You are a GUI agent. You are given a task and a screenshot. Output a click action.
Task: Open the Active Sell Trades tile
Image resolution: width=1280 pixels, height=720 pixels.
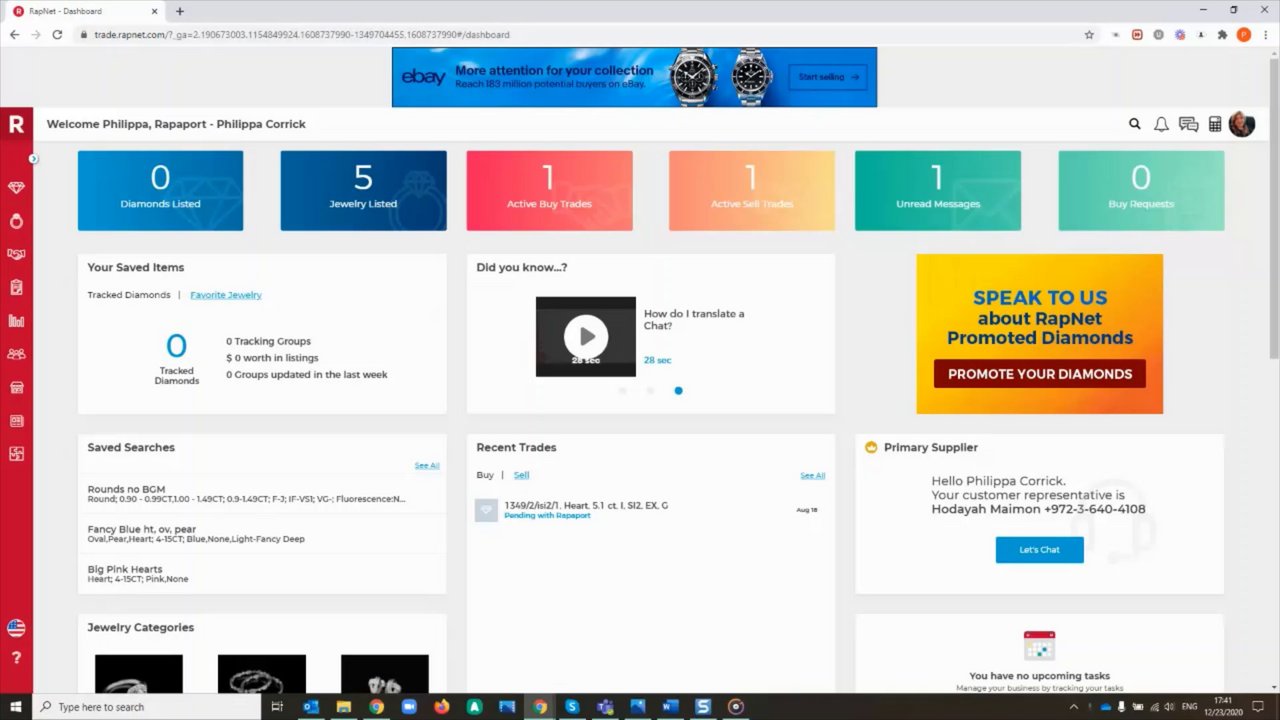pyautogui.click(x=752, y=190)
